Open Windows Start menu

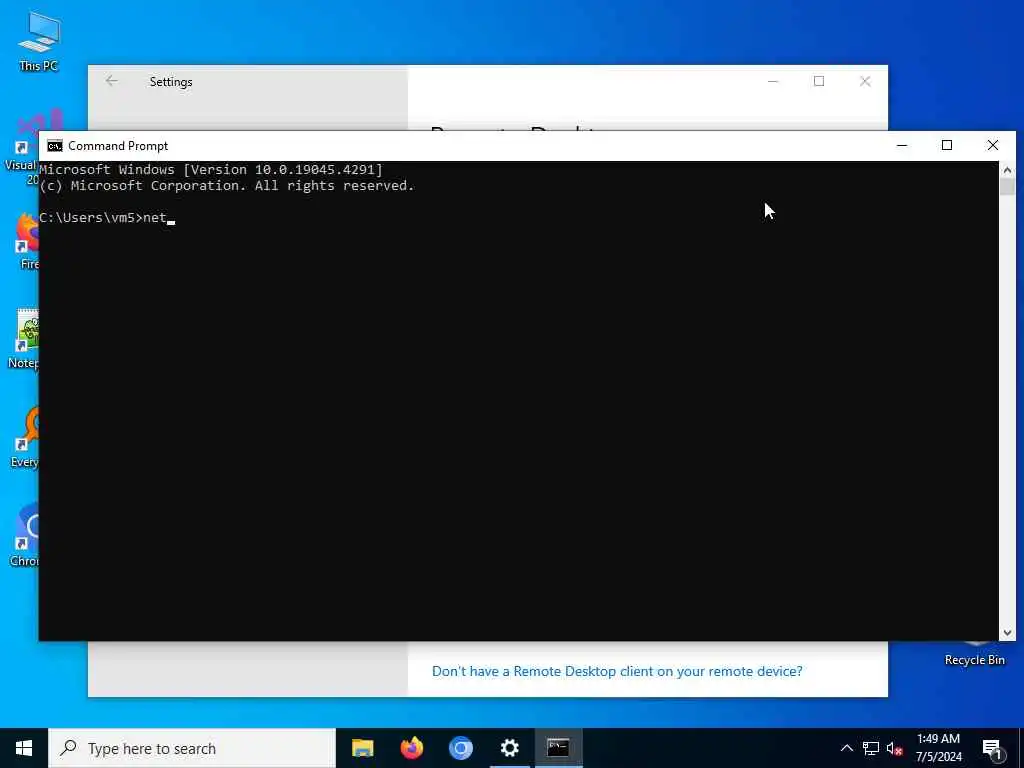(x=24, y=748)
